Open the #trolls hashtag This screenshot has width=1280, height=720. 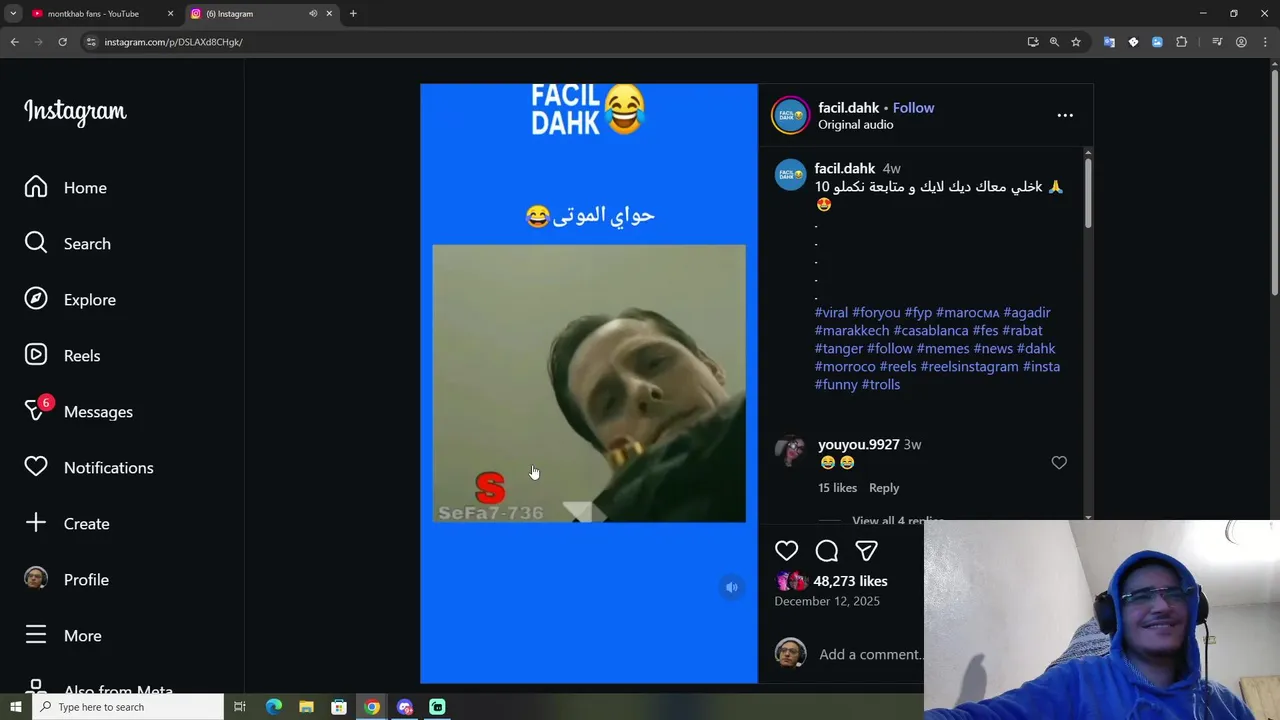[880, 385]
